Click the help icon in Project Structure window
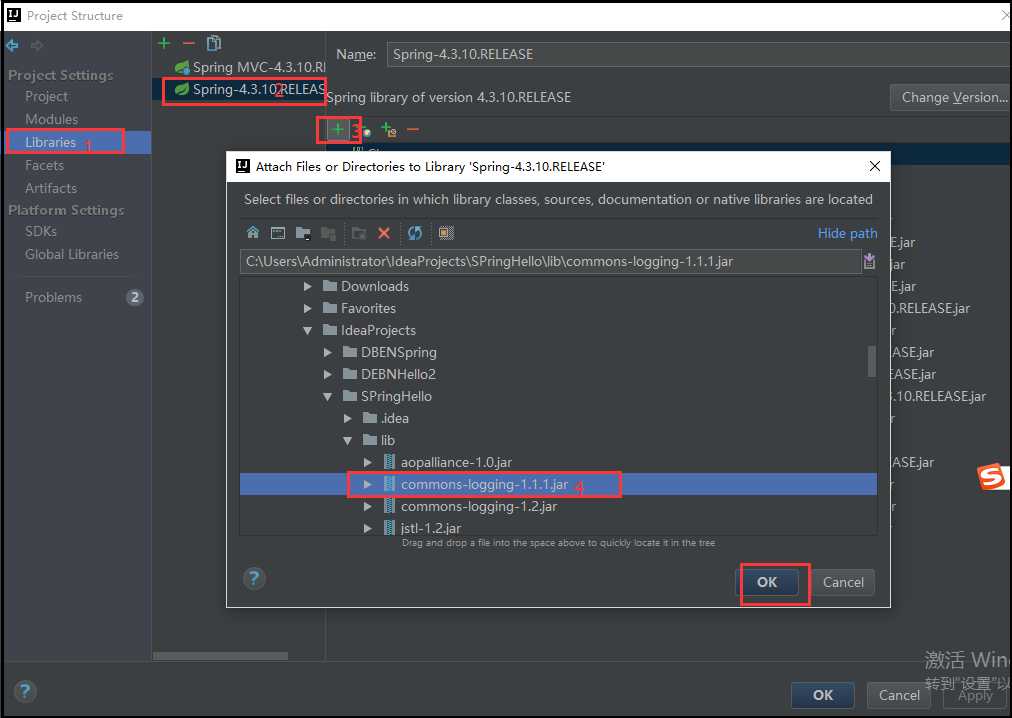Viewport: 1012px width, 718px height. (x=25, y=692)
